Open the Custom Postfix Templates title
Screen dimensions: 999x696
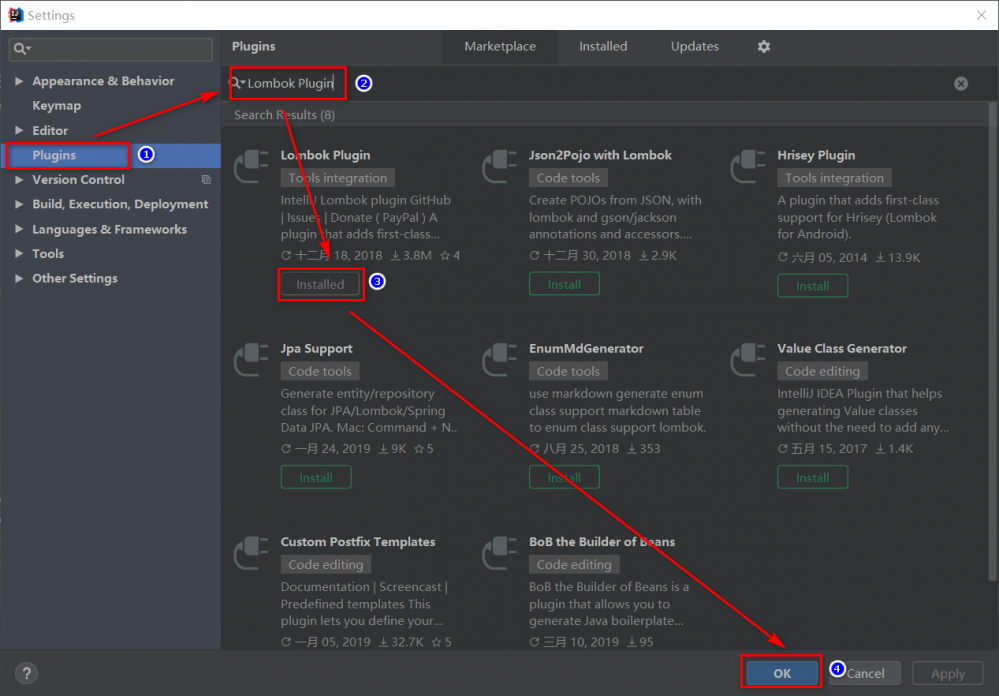(358, 542)
